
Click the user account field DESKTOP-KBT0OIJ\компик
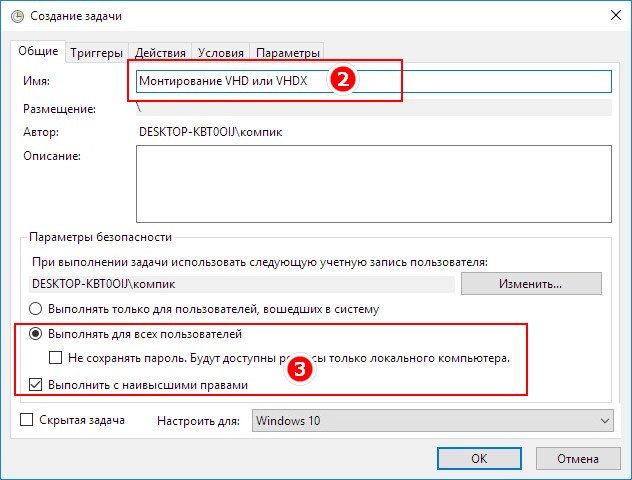coord(242,284)
